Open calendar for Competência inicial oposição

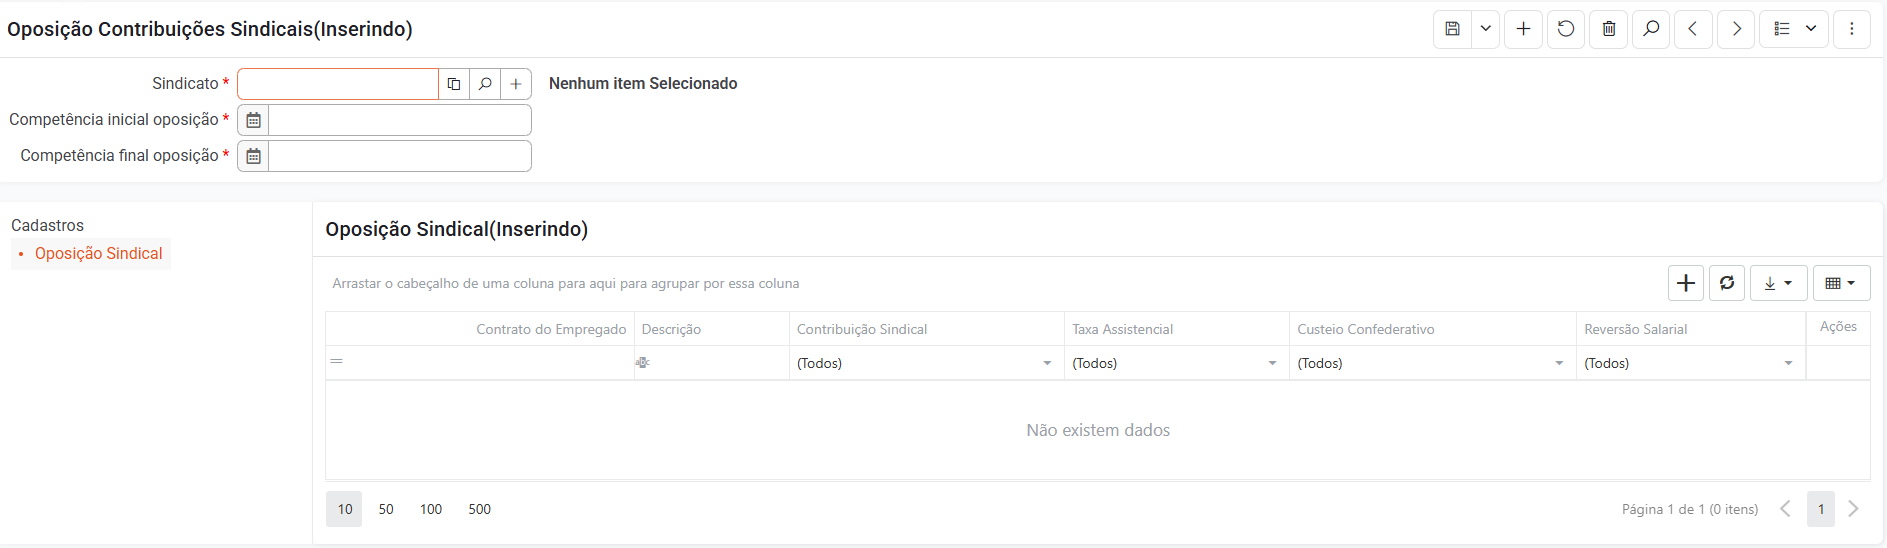254,120
